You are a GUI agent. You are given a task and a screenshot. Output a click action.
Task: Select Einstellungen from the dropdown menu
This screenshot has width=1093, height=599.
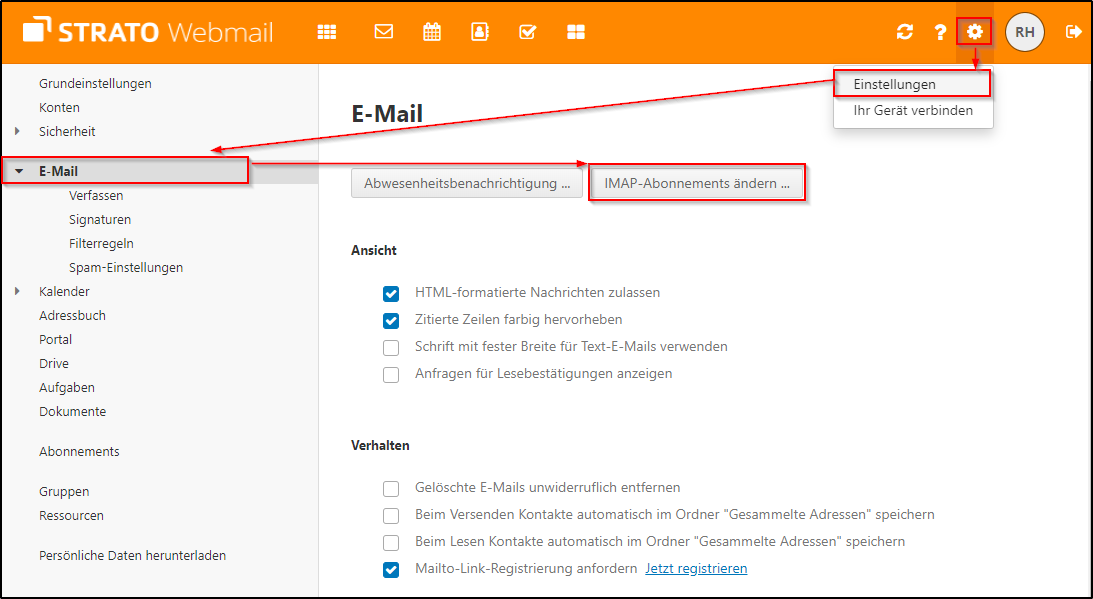(x=895, y=85)
